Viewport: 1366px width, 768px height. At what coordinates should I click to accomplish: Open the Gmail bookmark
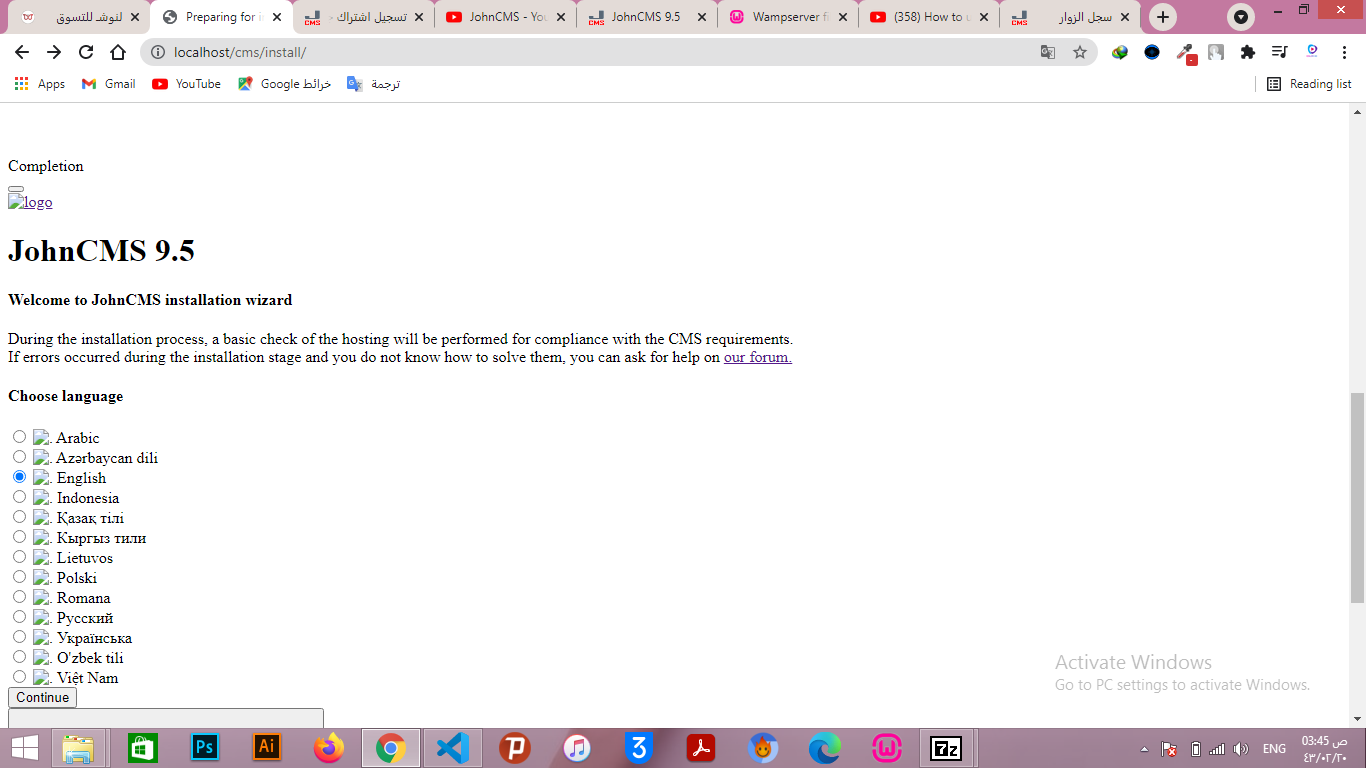pos(108,84)
